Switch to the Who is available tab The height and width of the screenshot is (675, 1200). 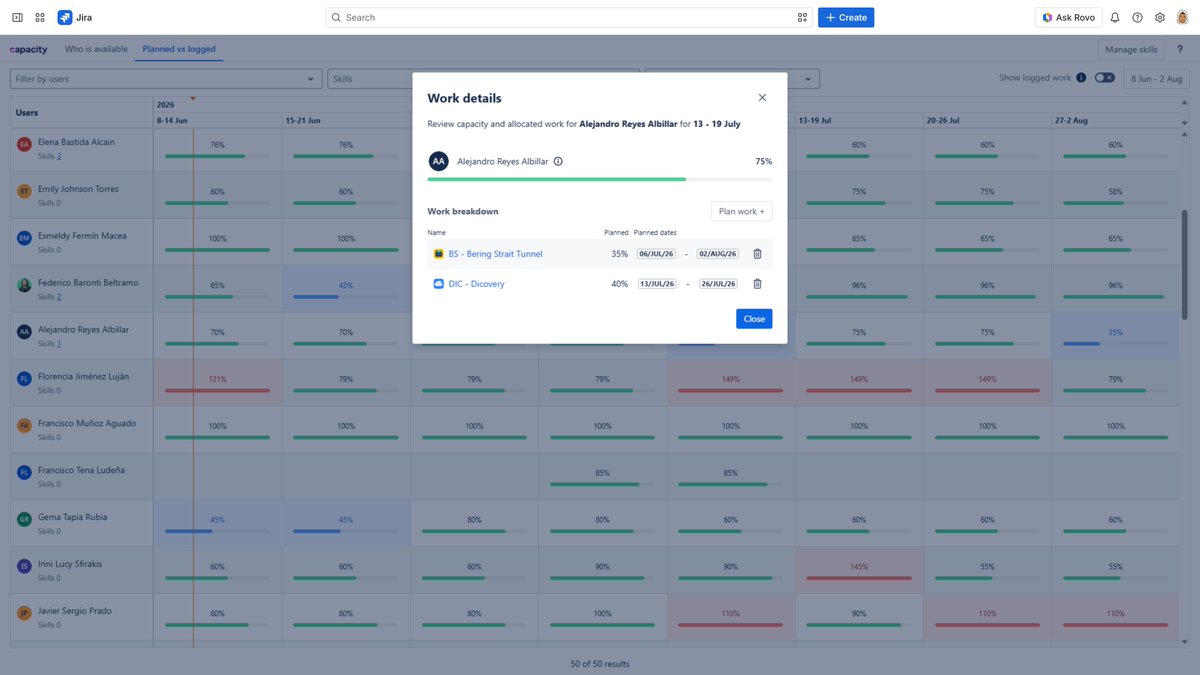[x=96, y=49]
